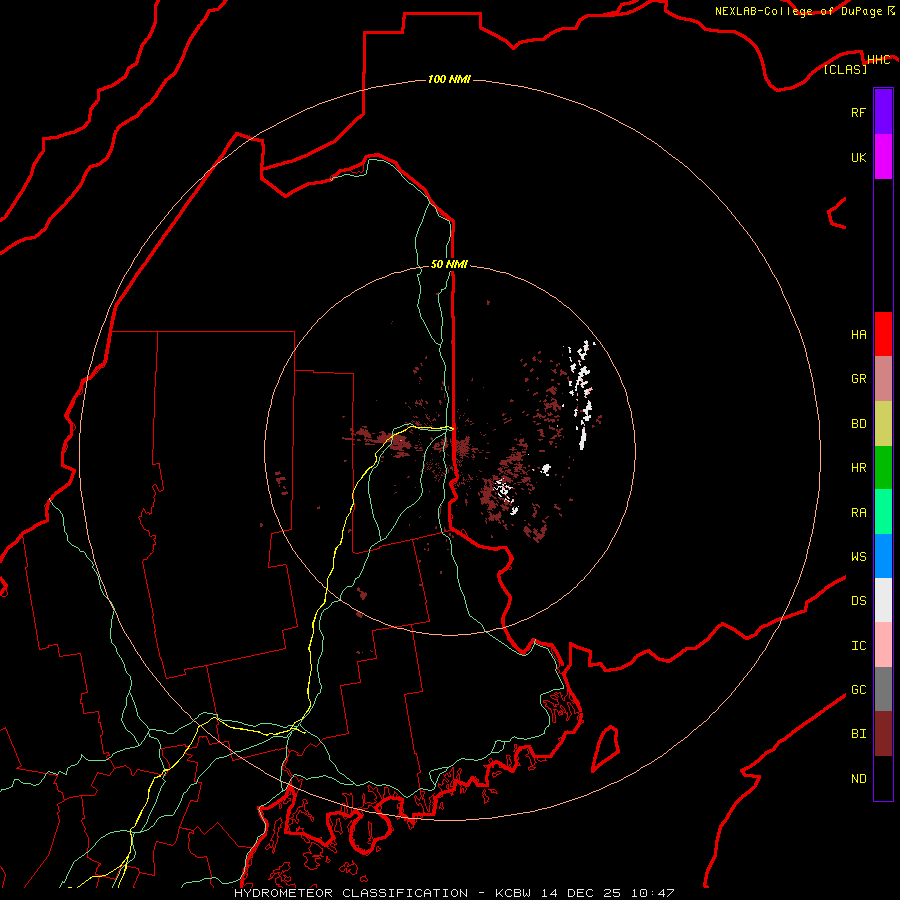Click the BI legend label
Viewport: 900px width, 900px height.
[858, 734]
